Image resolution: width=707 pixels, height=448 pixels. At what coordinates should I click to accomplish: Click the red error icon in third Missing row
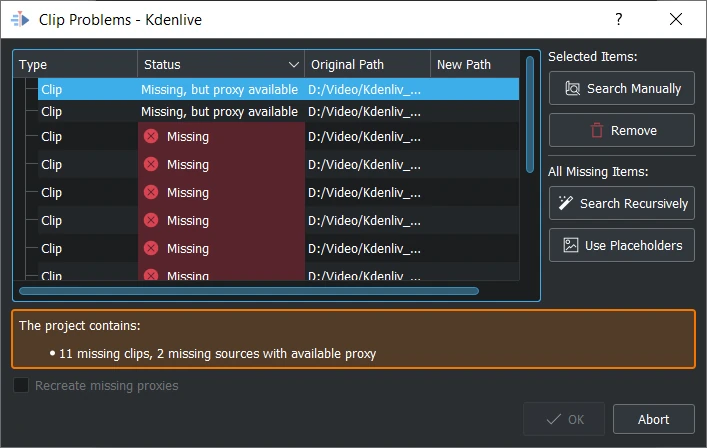(151, 192)
